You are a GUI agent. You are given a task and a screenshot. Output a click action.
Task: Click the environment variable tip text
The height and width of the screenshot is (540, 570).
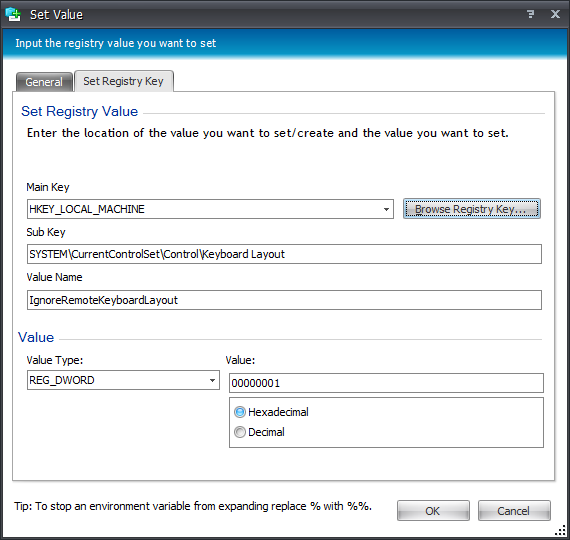click(x=193, y=506)
